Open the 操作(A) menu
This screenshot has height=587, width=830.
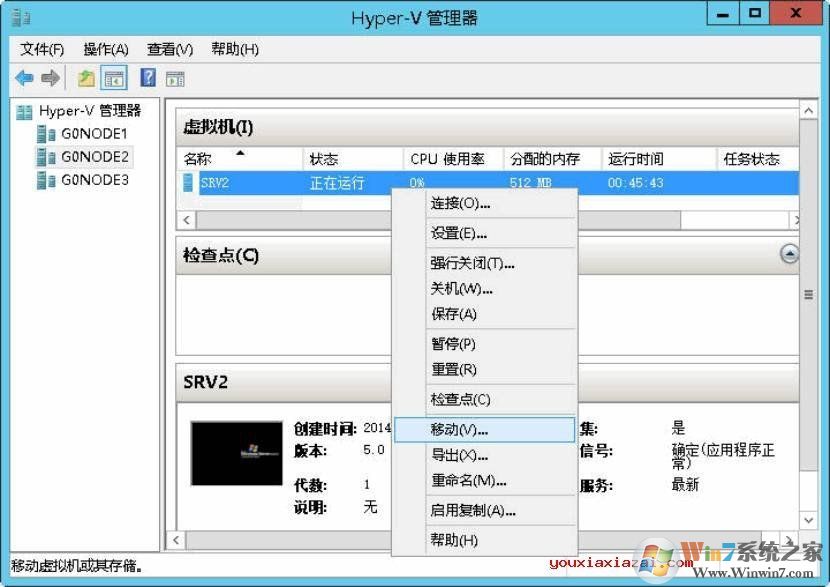click(x=106, y=48)
